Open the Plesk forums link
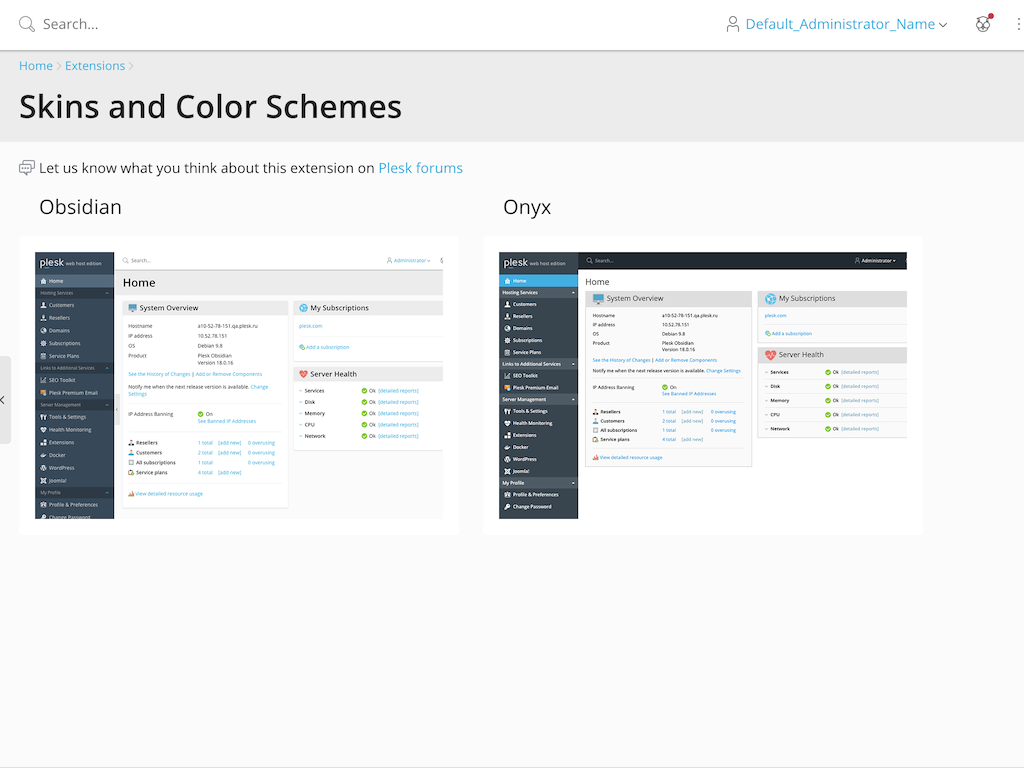This screenshot has height=768, width=1024. (x=420, y=168)
